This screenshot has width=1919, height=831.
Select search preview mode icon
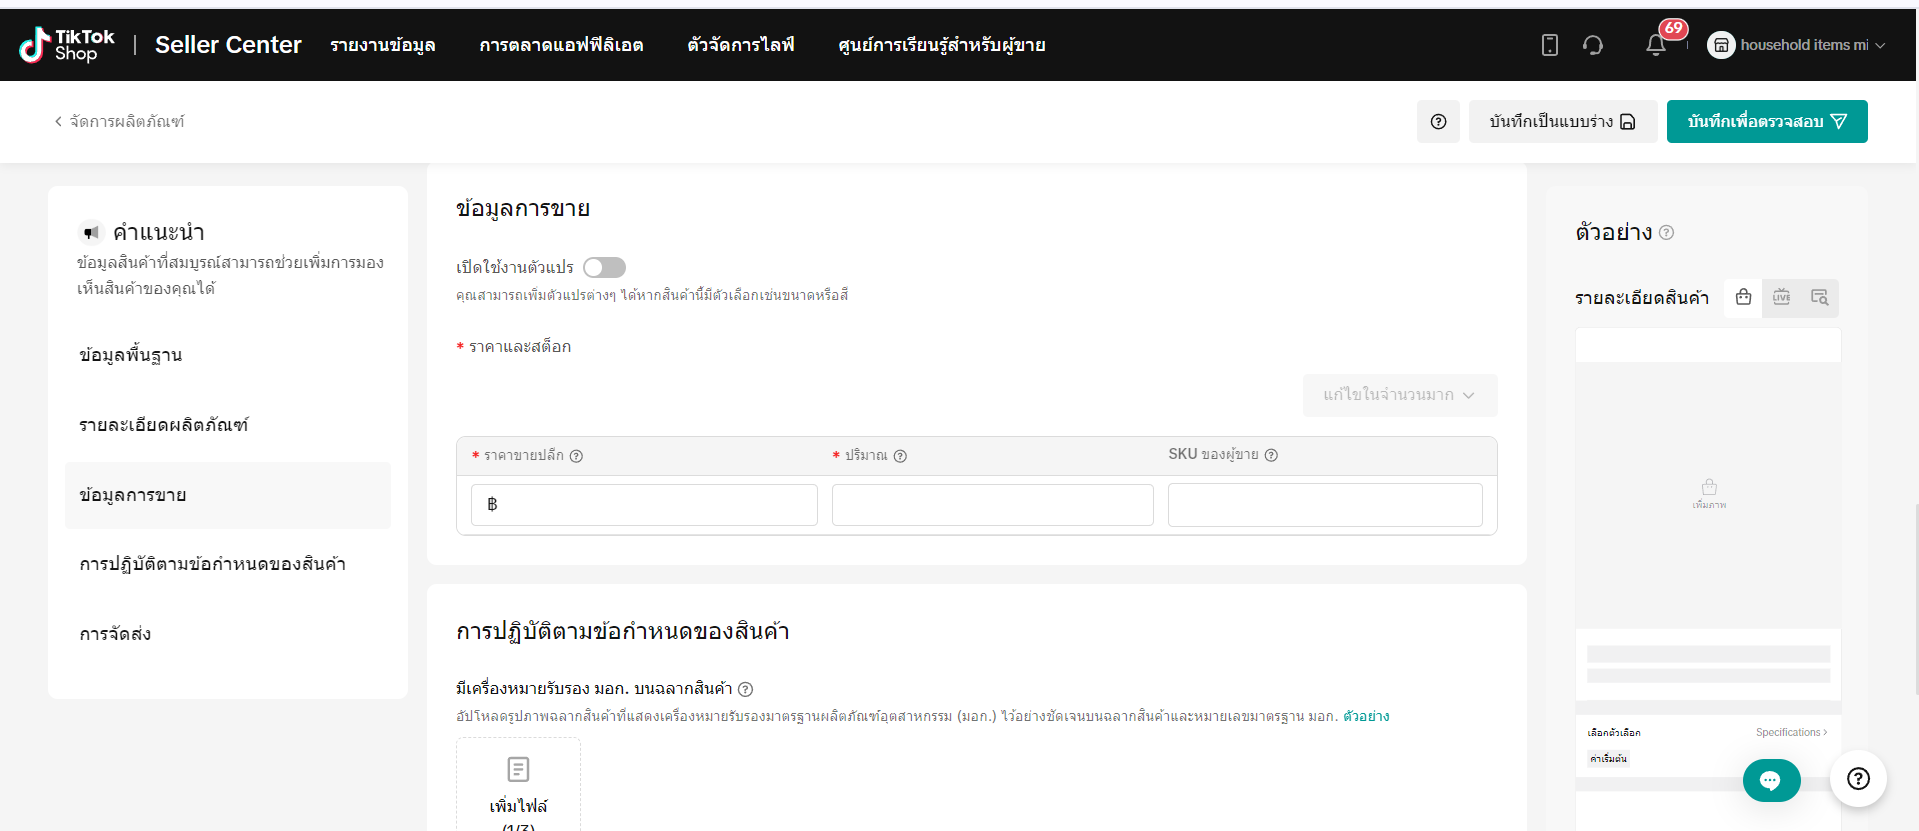pyautogui.click(x=1819, y=297)
